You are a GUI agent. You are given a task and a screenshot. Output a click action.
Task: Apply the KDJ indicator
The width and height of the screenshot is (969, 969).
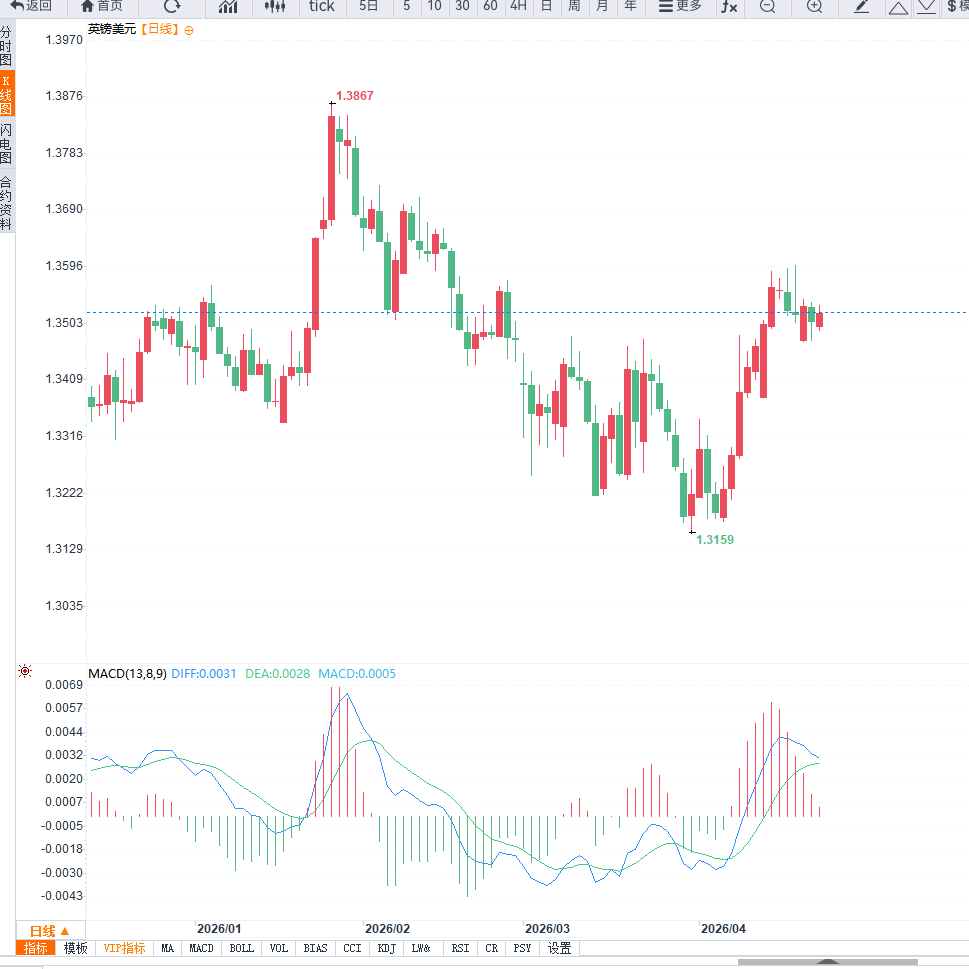click(x=386, y=948)
